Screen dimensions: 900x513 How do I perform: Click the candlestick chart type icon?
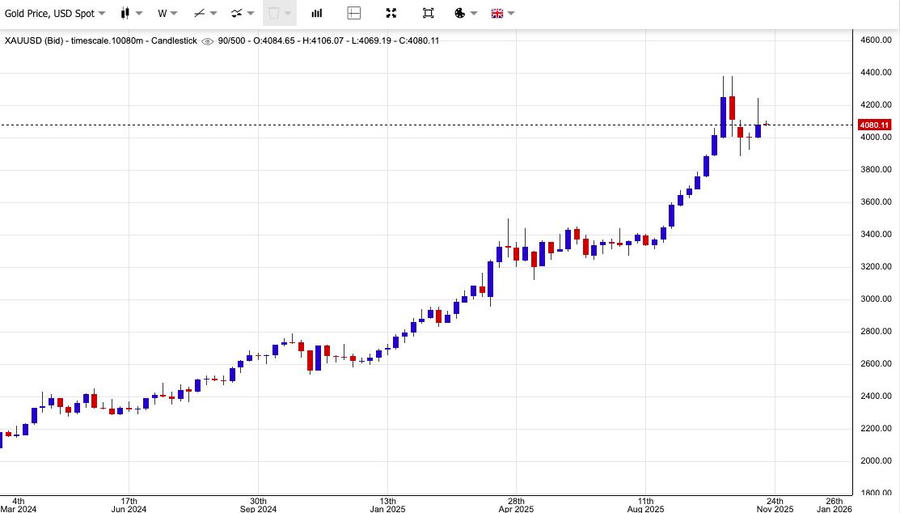125,14
